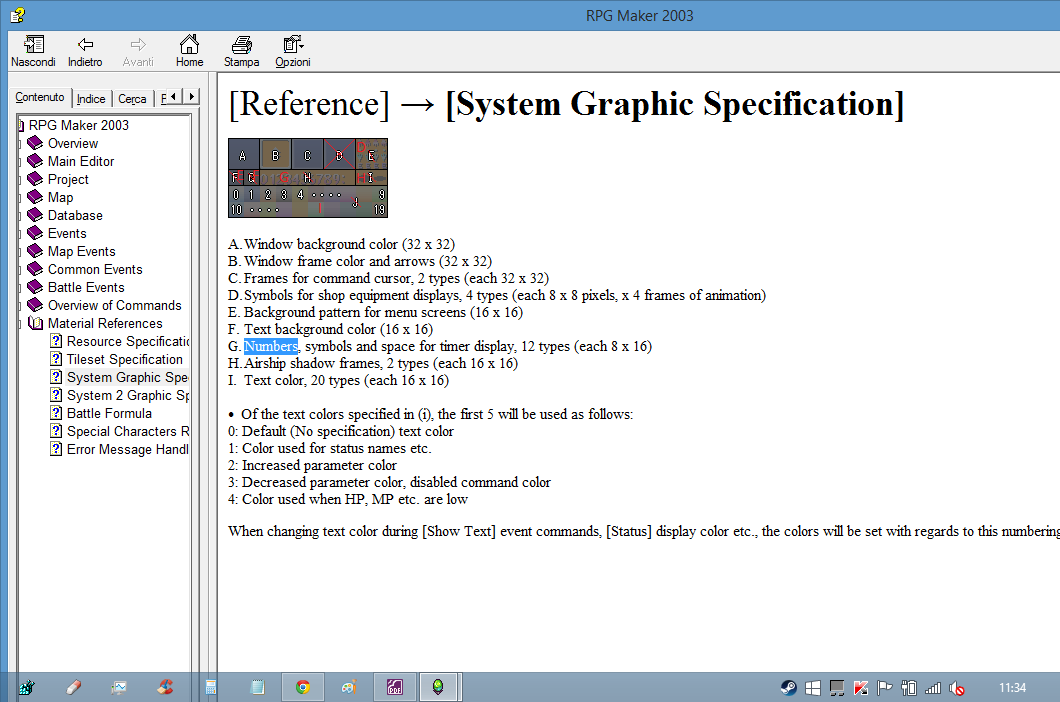
Task: Go to the Home page
Action: pyautogui.click(x=189, y=51)
